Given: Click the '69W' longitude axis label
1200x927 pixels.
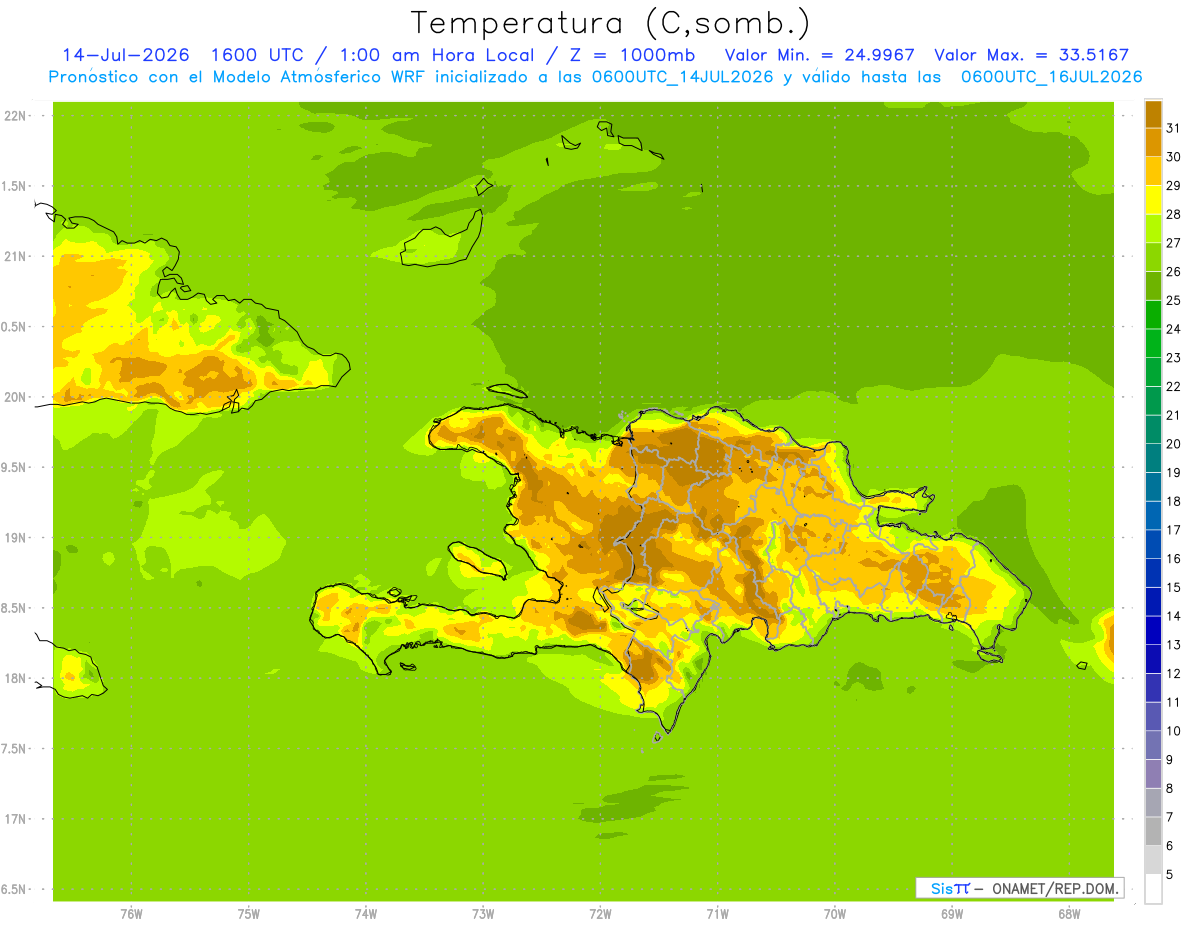Looking at the screenshot, I should [952, 913].
